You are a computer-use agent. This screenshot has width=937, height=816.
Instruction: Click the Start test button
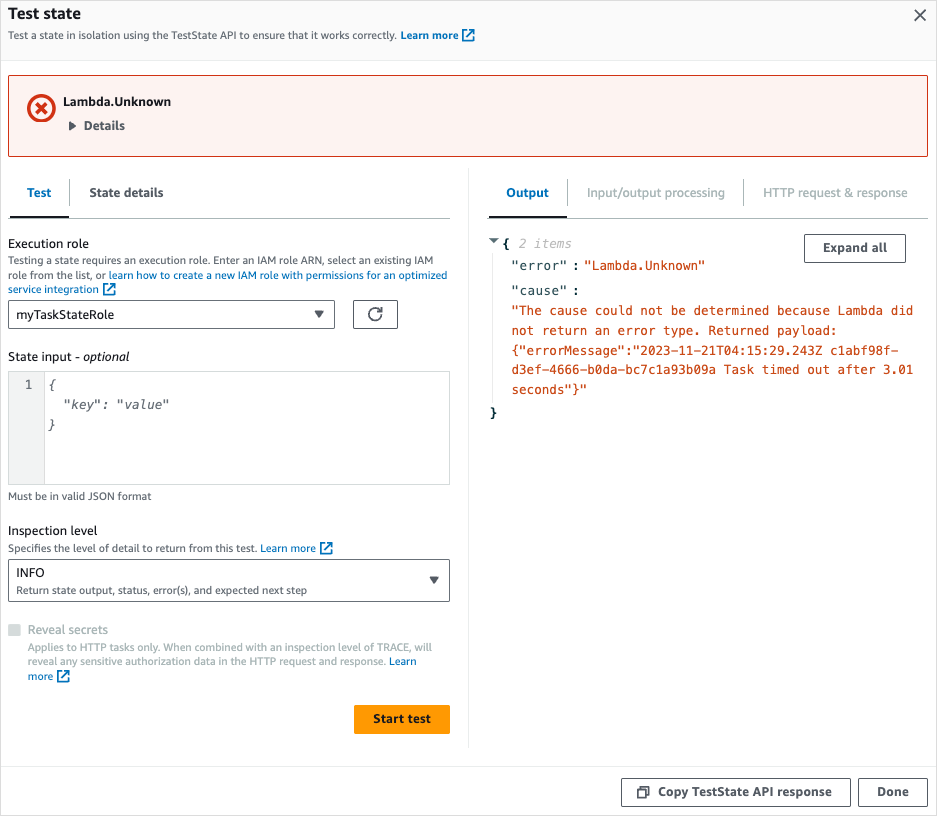coord(401,719)
